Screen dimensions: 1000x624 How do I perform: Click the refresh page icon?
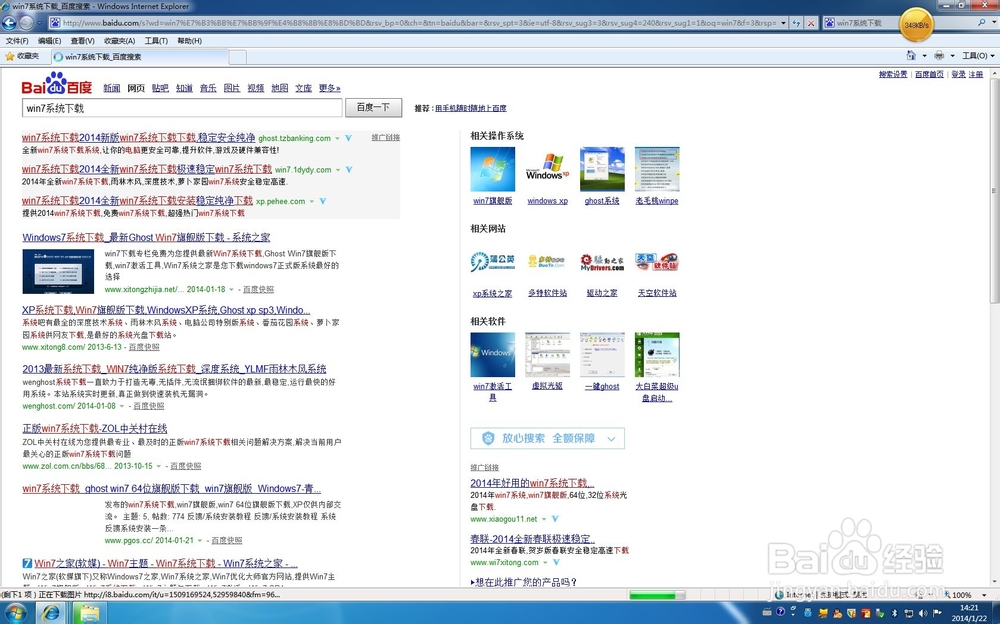pos(797,23)
